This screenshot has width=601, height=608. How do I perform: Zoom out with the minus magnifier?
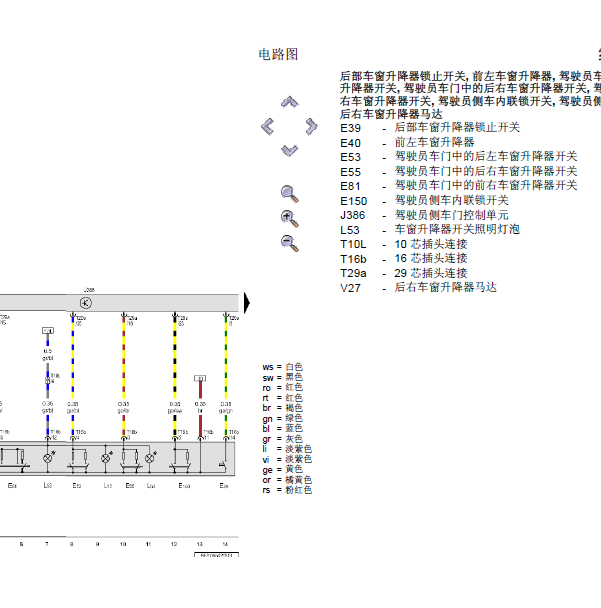coord(290,243)
